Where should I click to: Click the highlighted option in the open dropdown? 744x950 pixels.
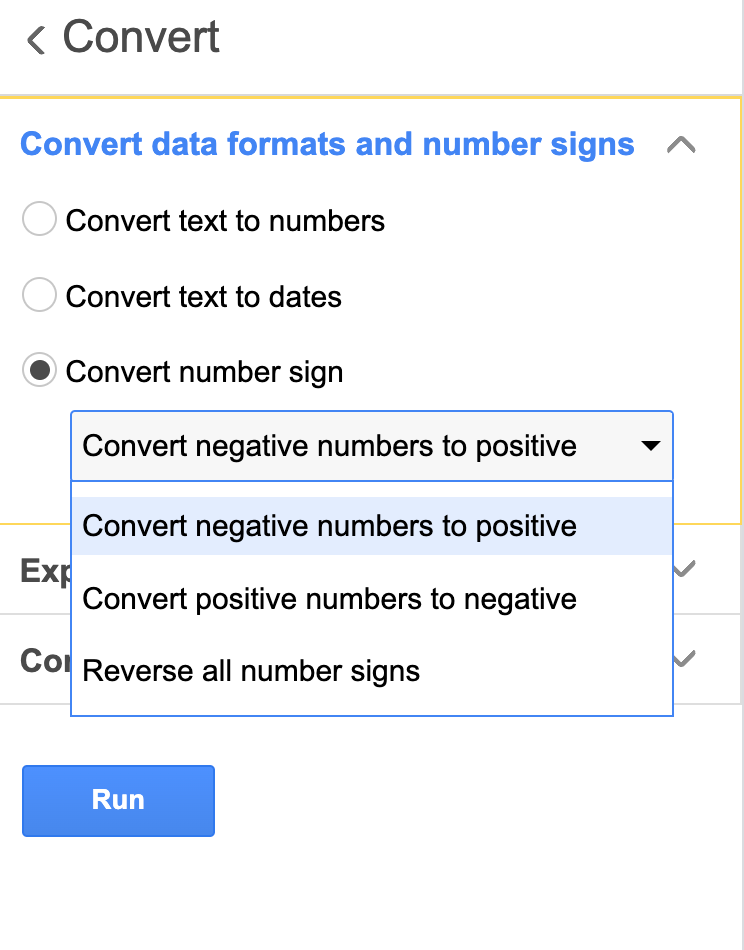click(x=330, y=525)
